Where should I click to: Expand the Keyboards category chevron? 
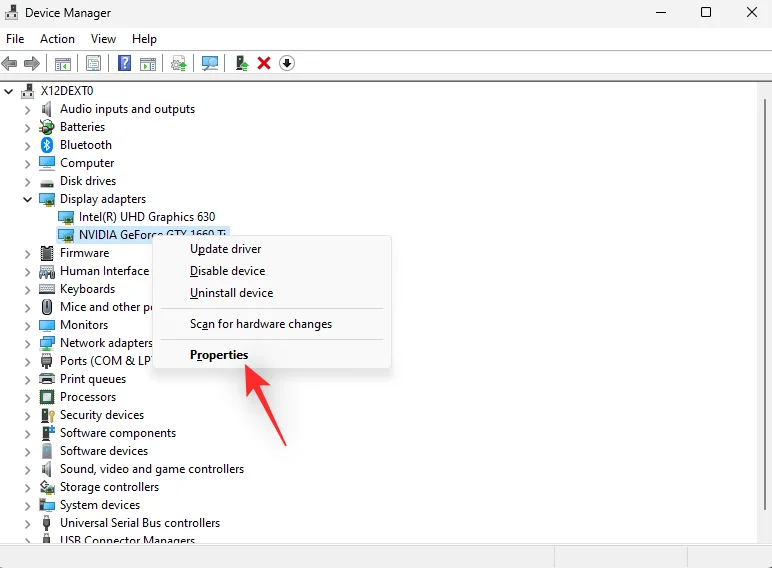click(x=28, y=289)
